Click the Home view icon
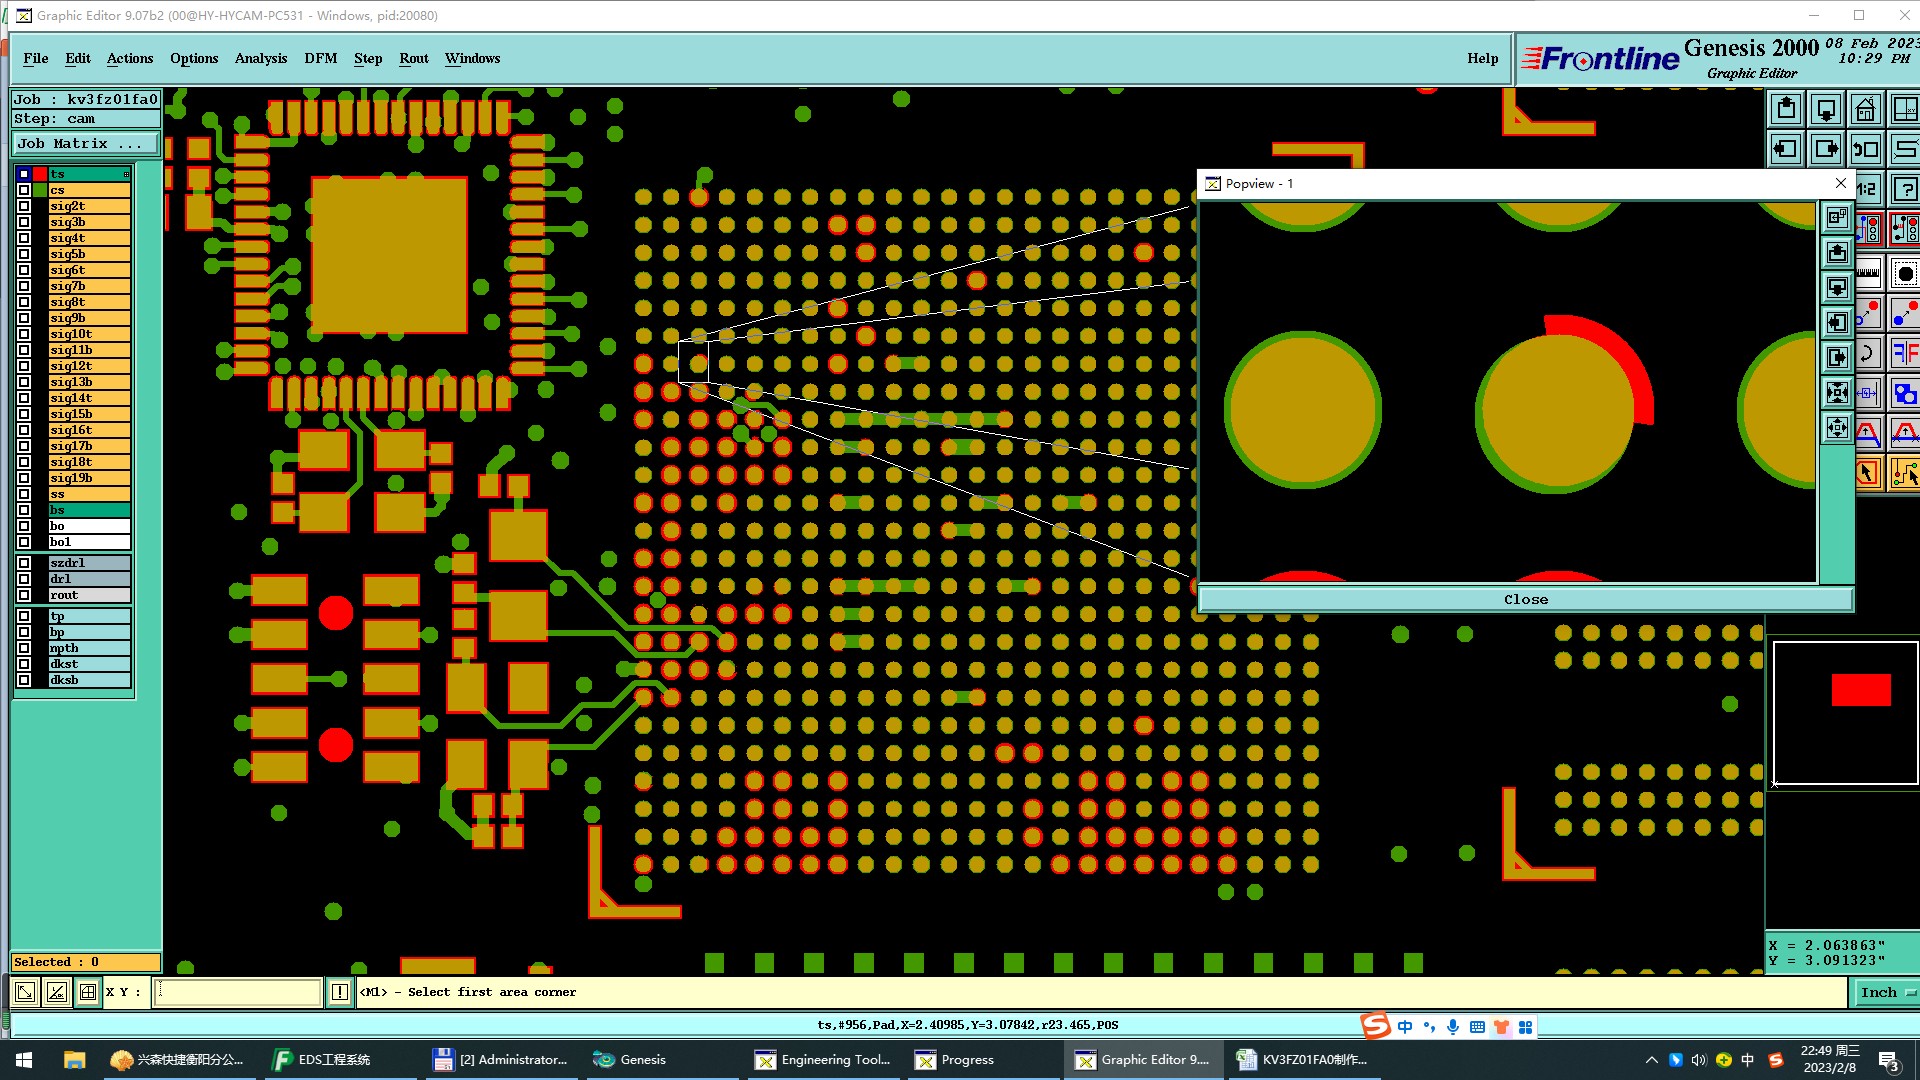 point(1865,109)
